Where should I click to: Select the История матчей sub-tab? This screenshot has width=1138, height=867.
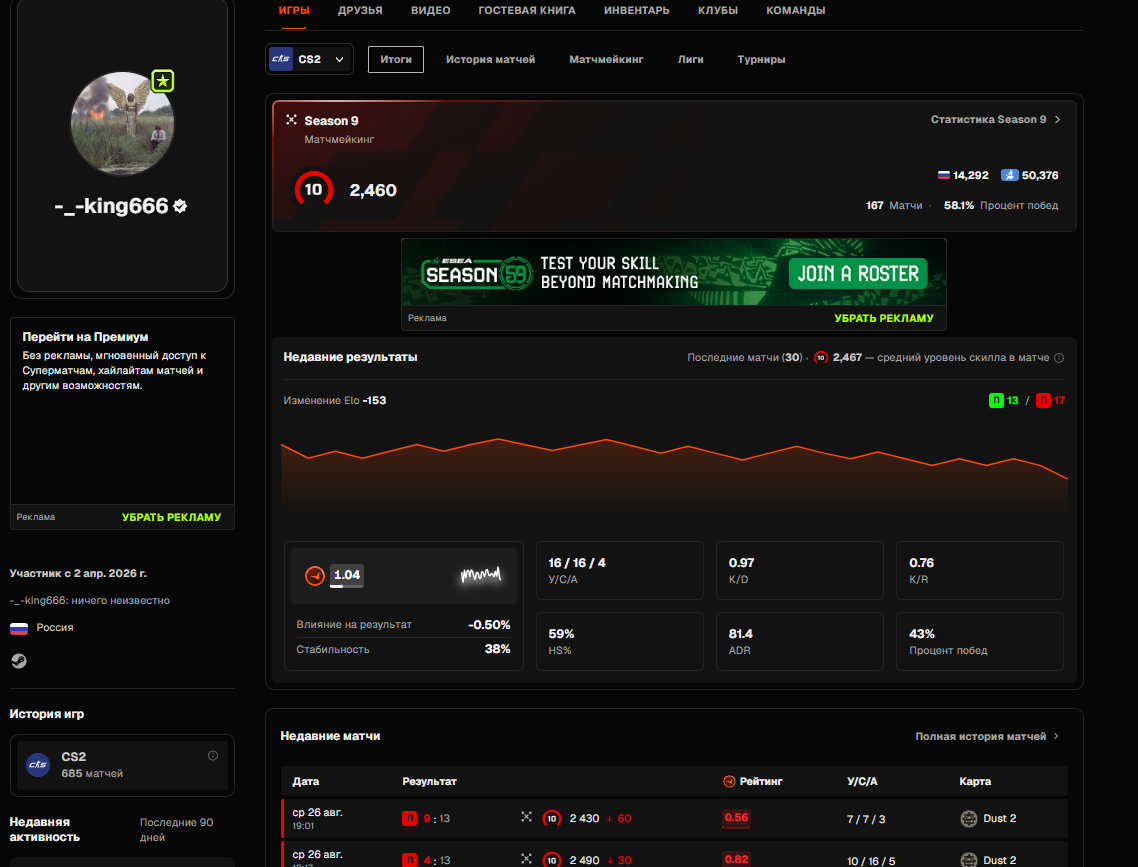491,59
